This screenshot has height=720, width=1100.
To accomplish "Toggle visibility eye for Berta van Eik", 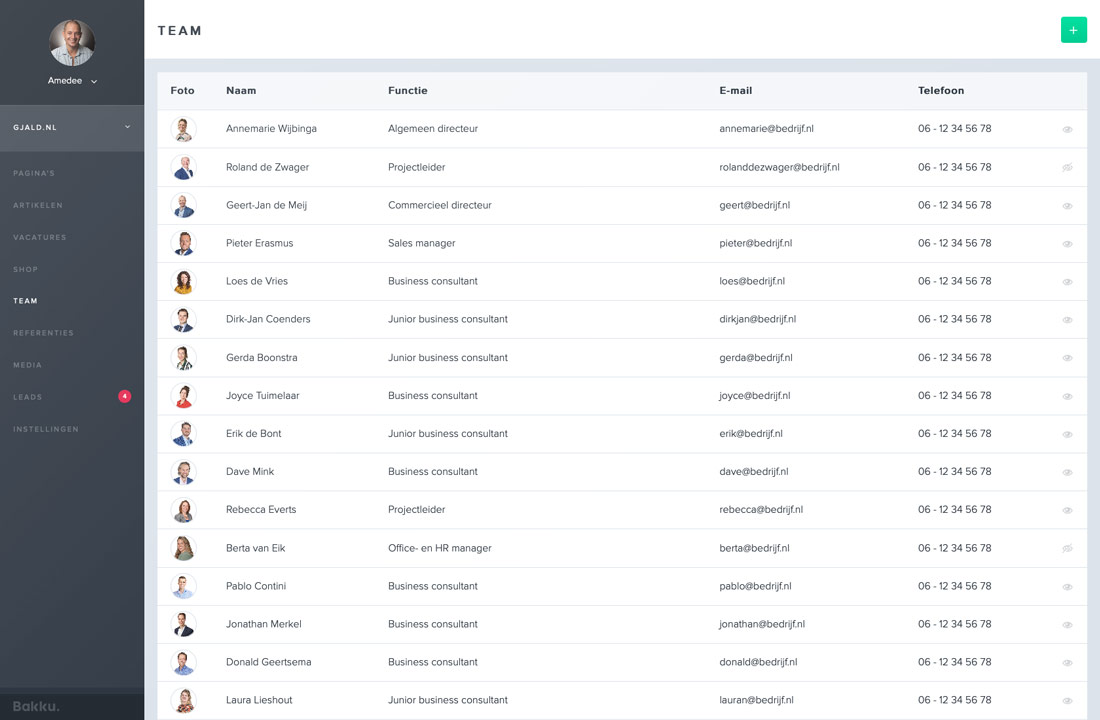I will (x=1067, y=548).
